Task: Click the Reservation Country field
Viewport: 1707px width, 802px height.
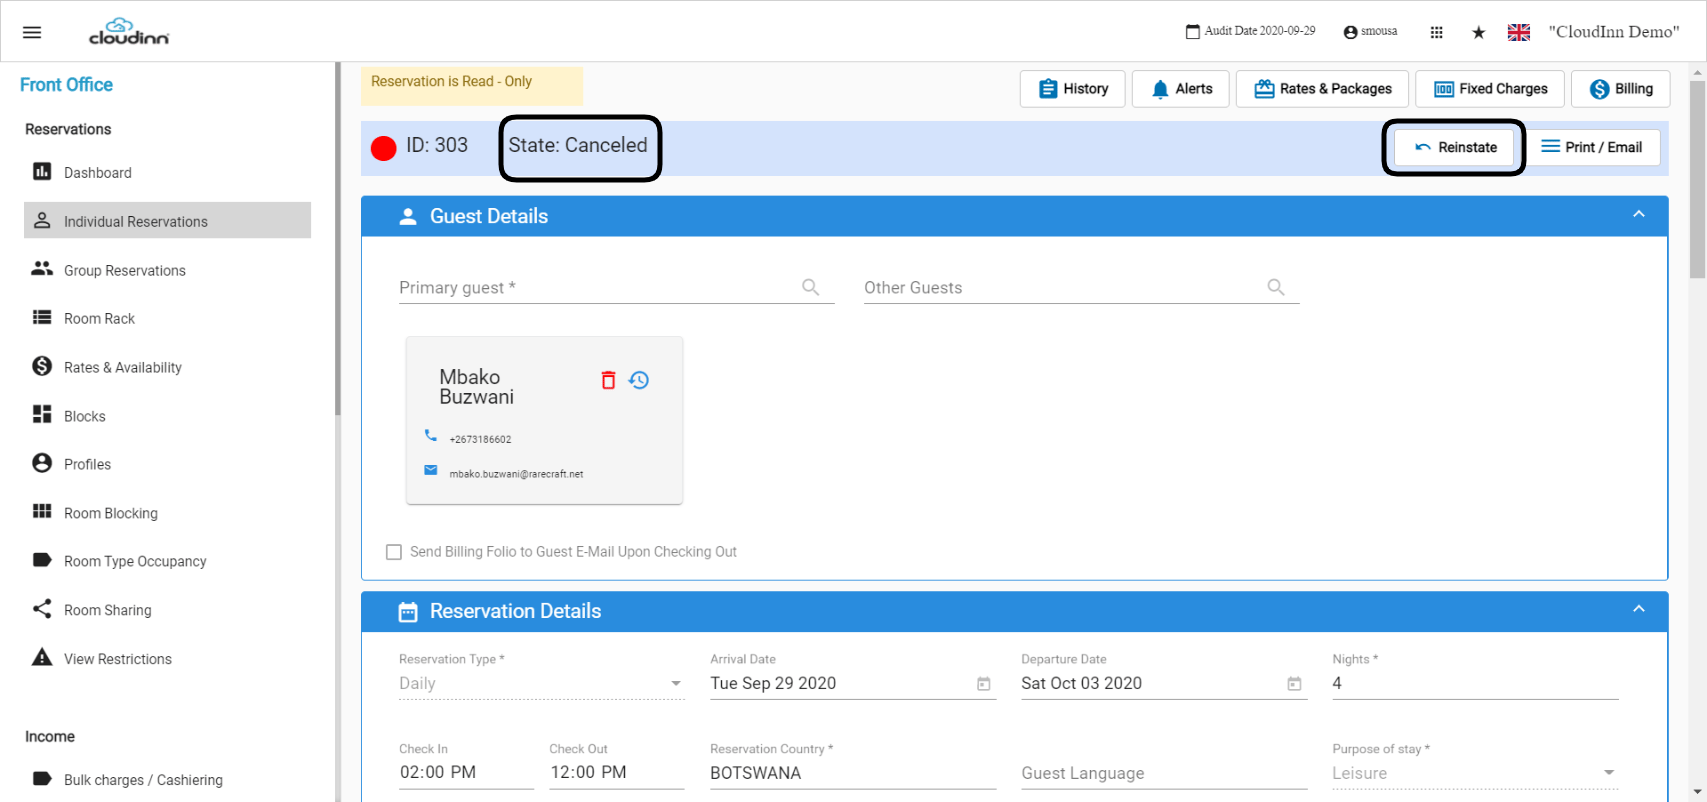Action: pos(853,773)
